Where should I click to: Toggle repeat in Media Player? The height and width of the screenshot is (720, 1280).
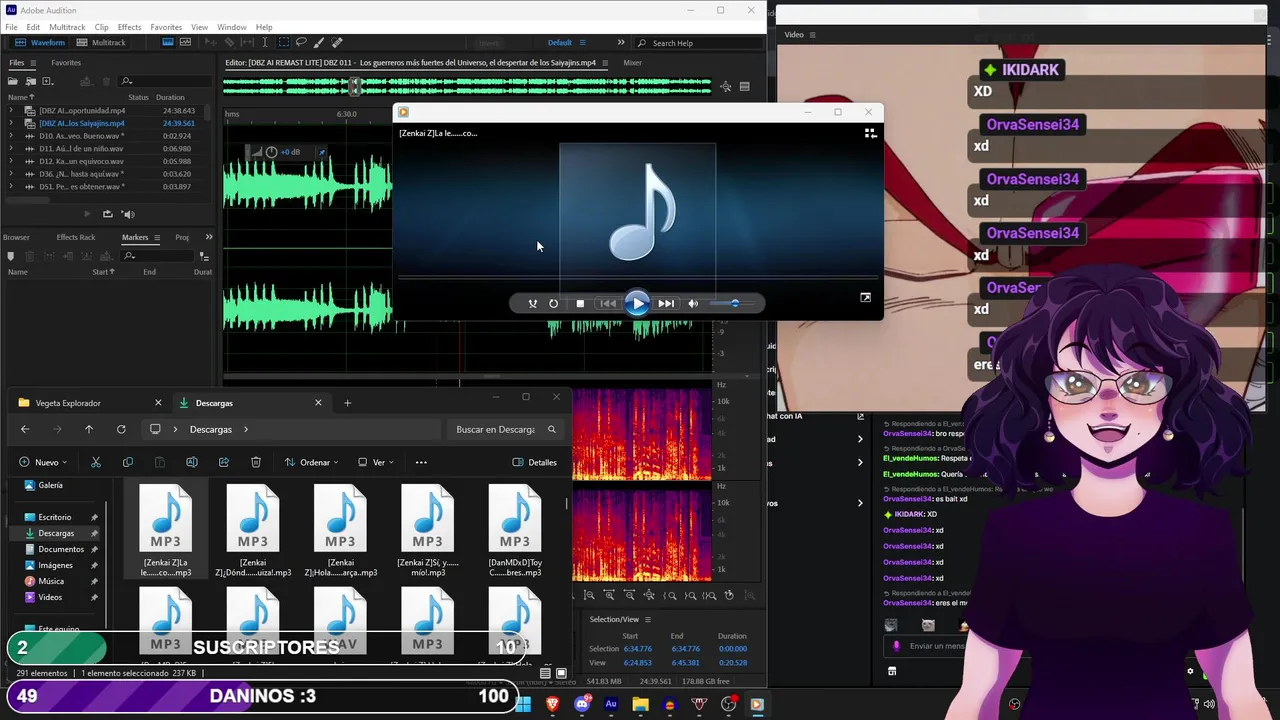click(553, 303)
